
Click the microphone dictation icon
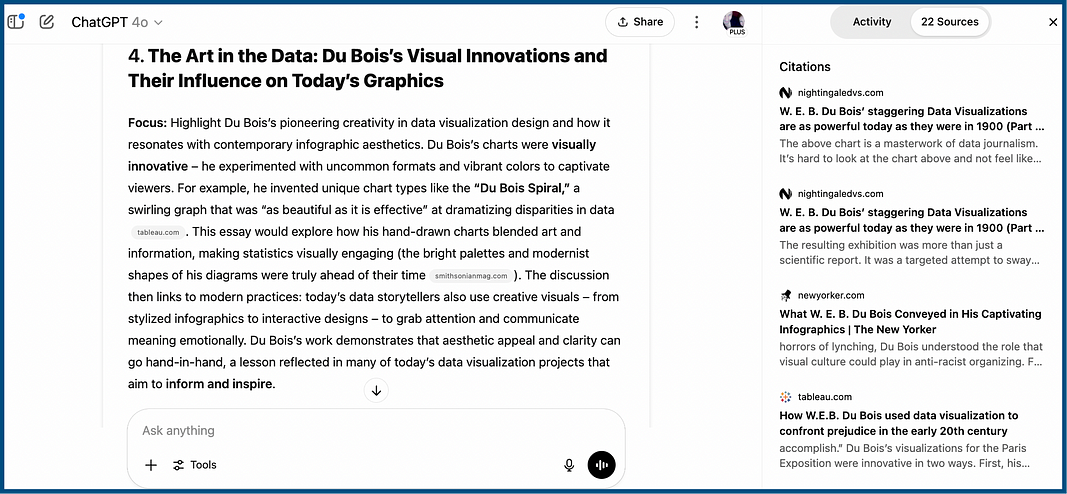[x=569, y=465]
